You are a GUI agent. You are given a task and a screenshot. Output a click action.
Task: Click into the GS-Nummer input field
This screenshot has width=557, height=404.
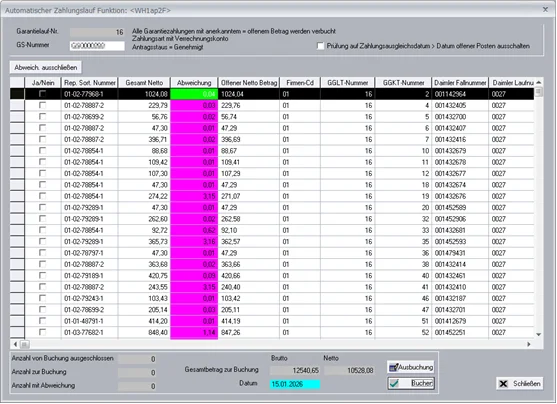point(97,46)
